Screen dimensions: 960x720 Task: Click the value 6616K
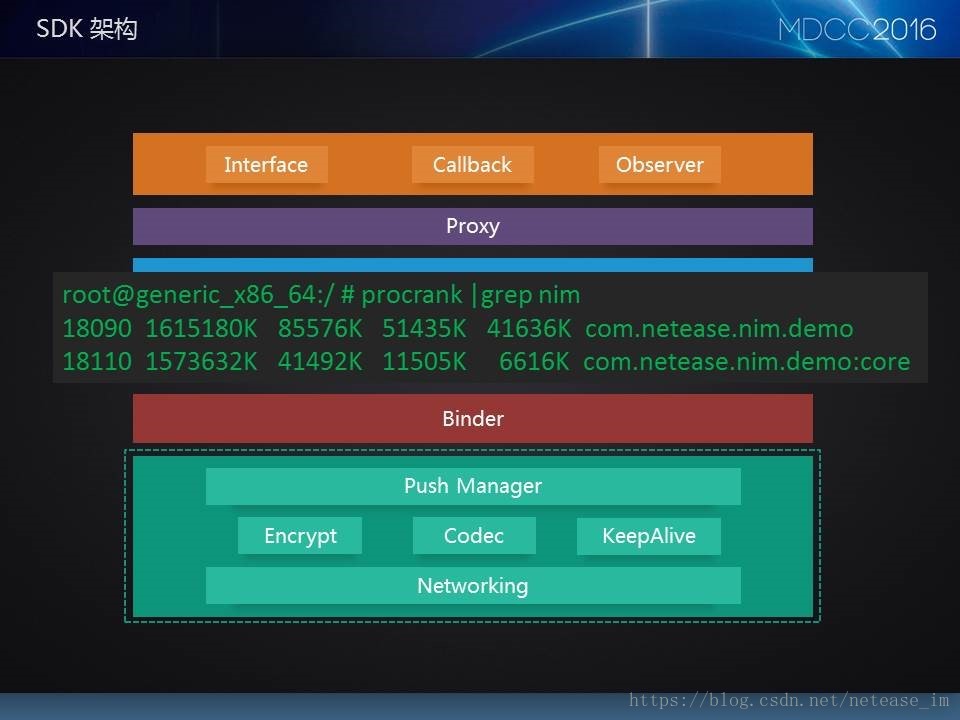pos(534,361)
